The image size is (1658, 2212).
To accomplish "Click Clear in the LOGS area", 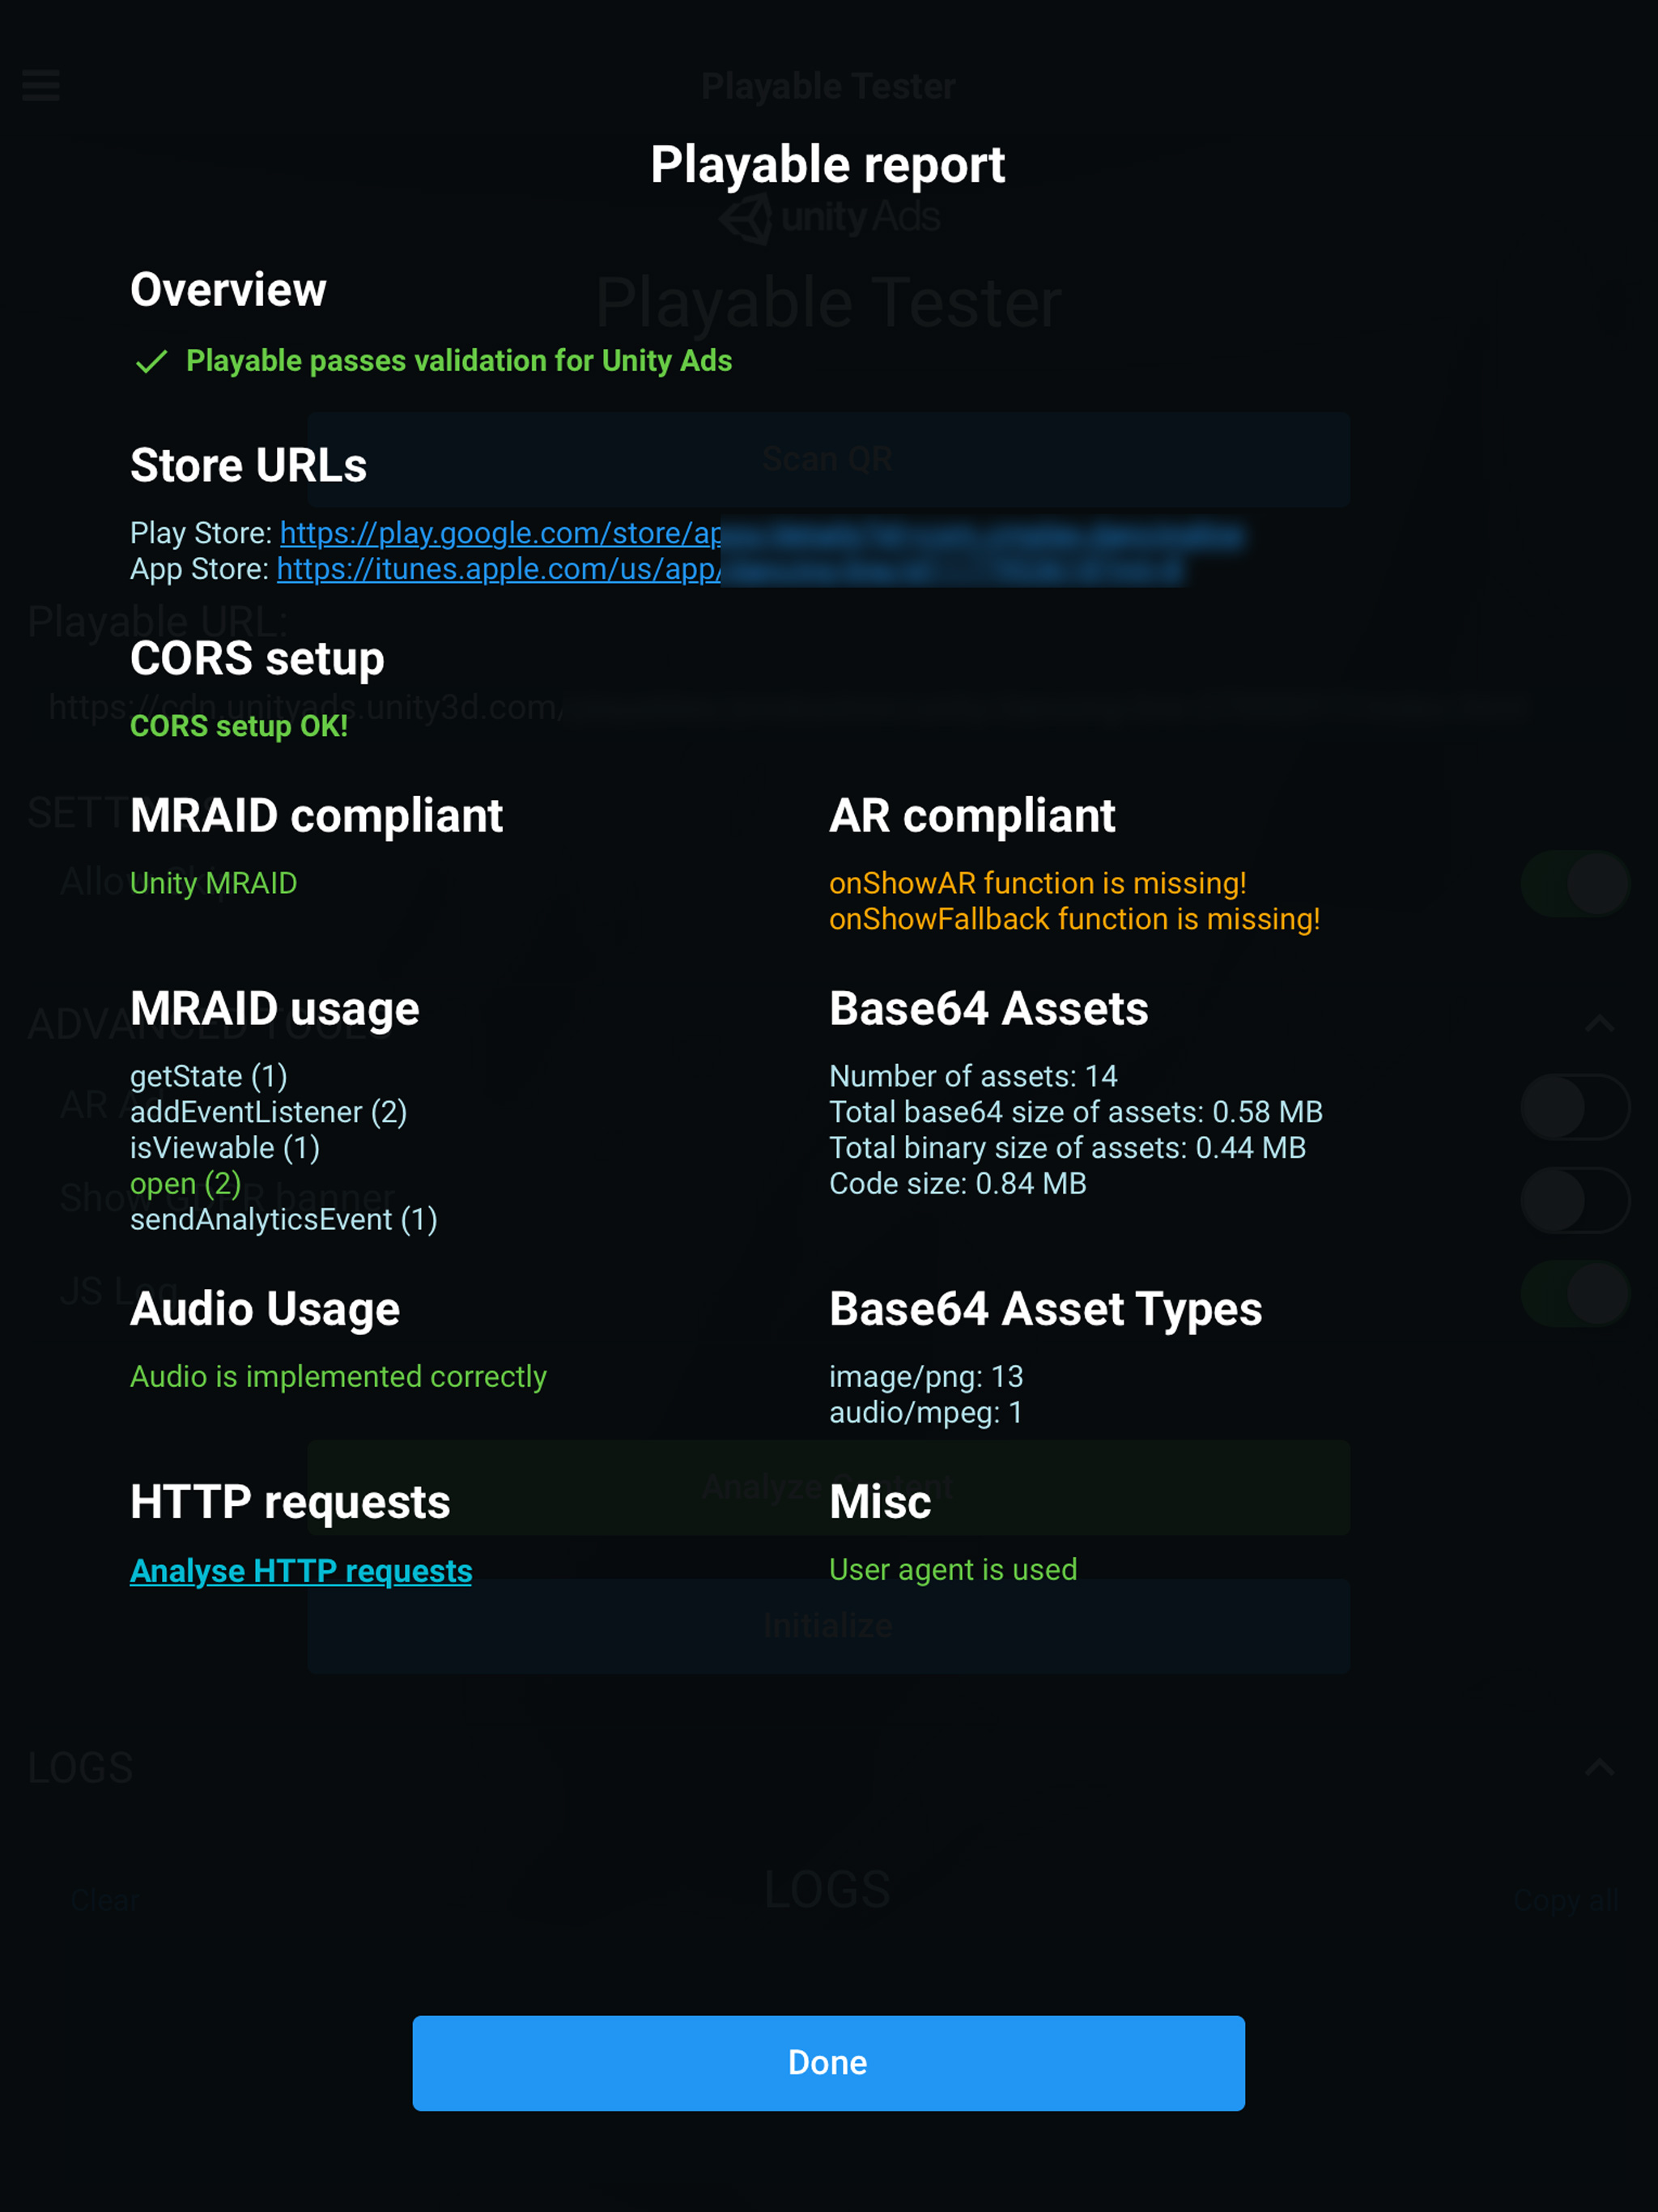I will (104, 1900).
